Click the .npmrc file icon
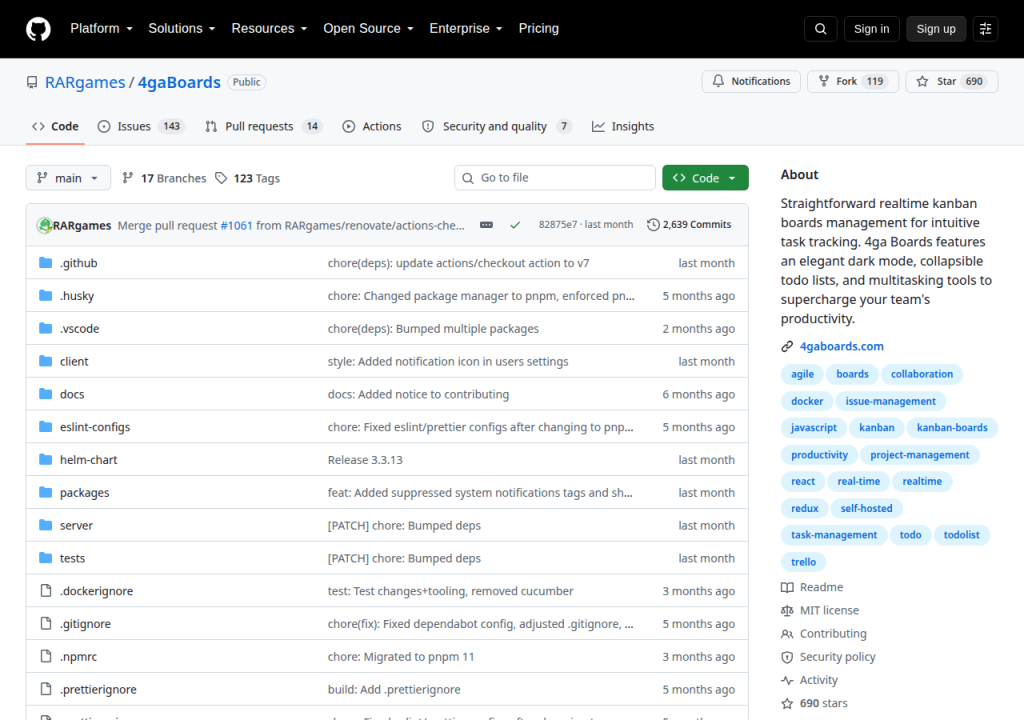 coord(46,656)
